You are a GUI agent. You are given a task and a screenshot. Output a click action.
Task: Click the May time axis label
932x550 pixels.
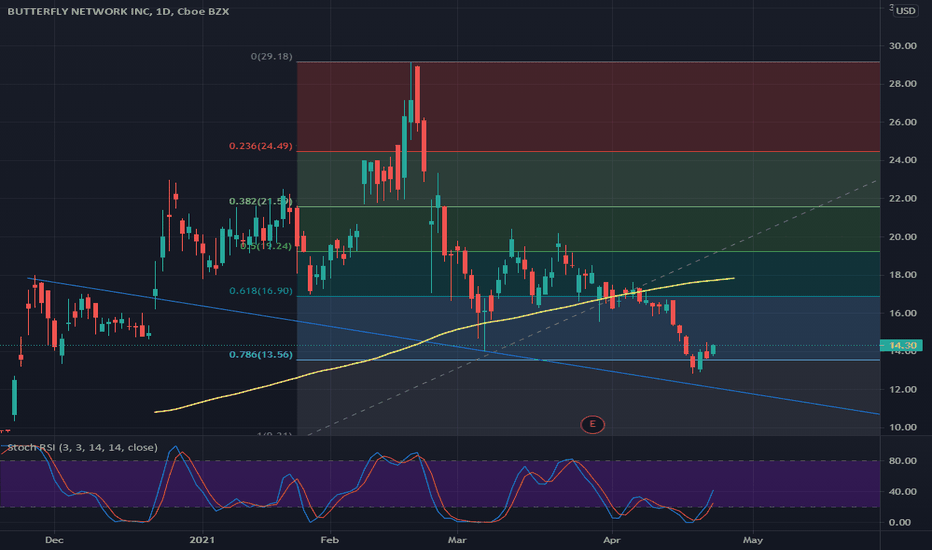pos(752,540)
